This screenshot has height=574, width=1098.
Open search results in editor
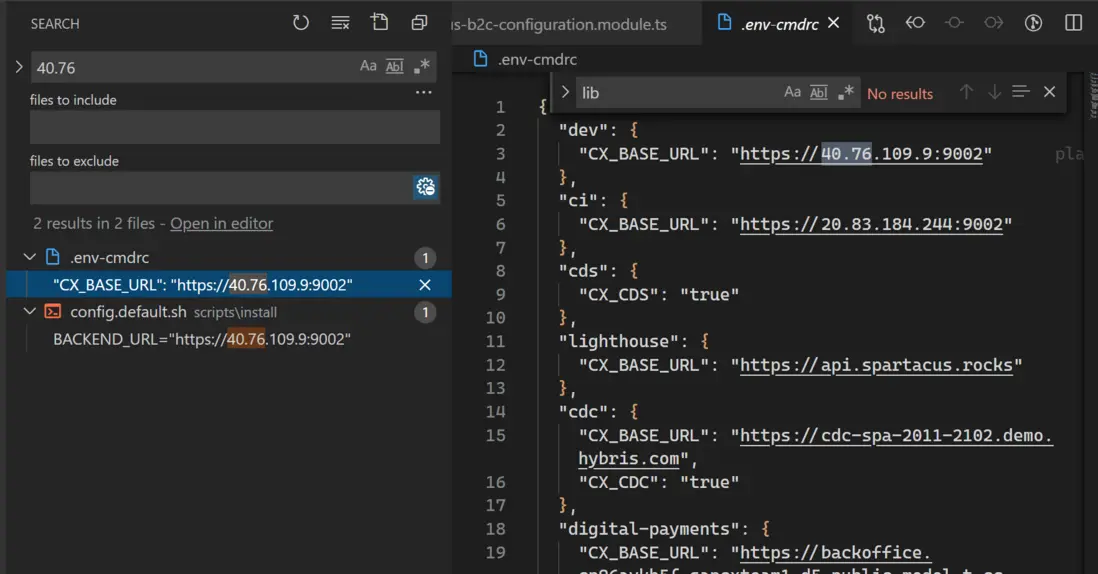[x=221, y=223]
